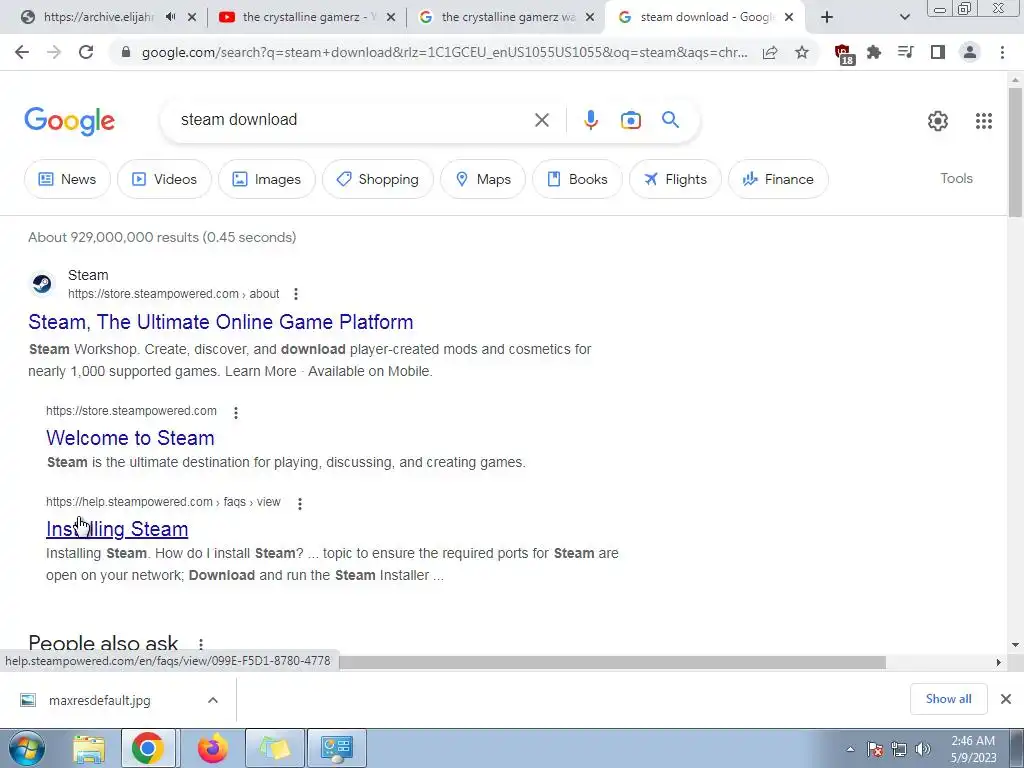Click Steam favicon in first result
This screenshot has height=768, width=1024.
(x=42, y=284)
